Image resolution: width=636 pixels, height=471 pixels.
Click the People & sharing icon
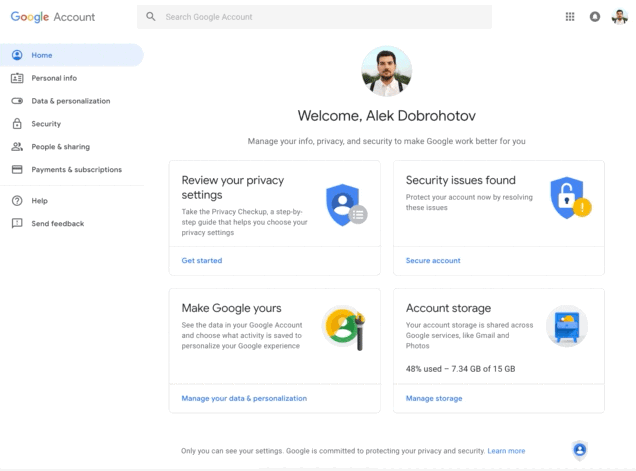(x=17, y=146)
